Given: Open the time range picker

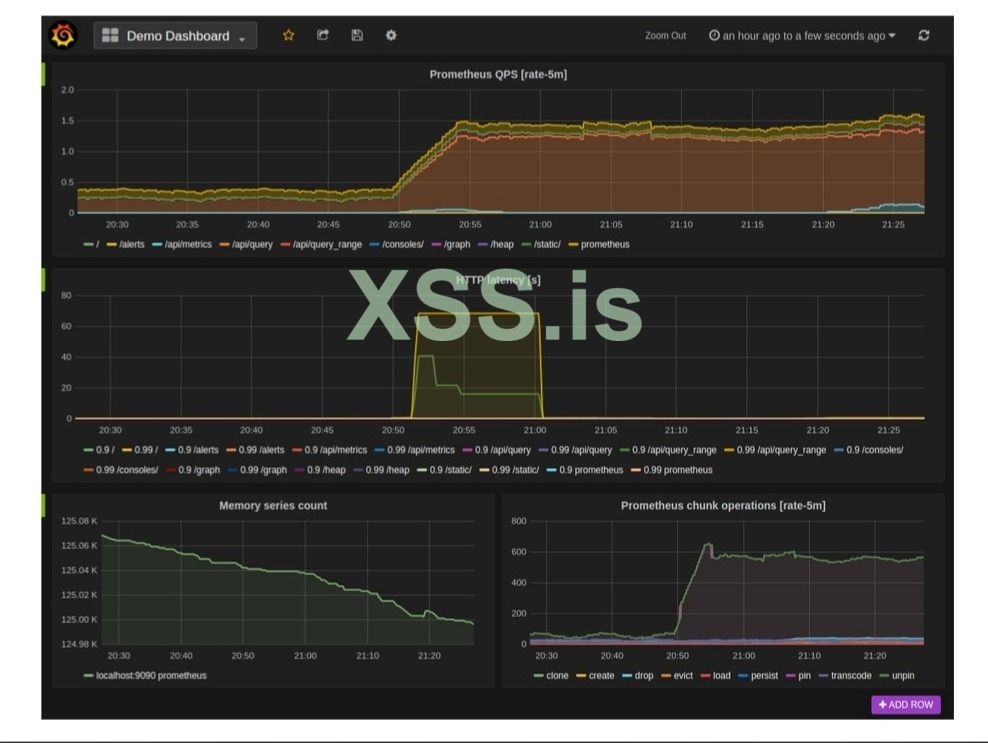Looking at the screenshot, I should coord(802,36).
